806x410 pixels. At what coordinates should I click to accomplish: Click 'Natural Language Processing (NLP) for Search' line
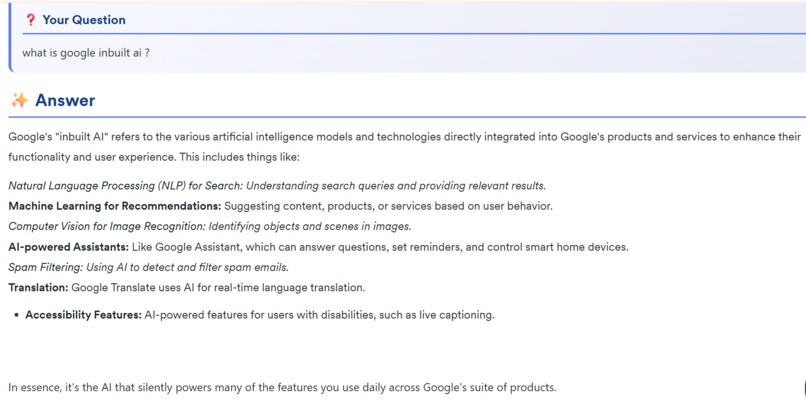tap(277, 185)
